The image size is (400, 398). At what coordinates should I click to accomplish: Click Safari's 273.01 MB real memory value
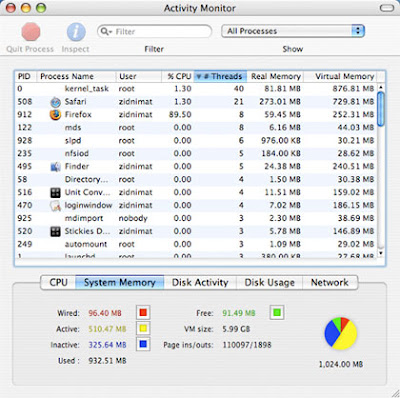tap(280, 102)
